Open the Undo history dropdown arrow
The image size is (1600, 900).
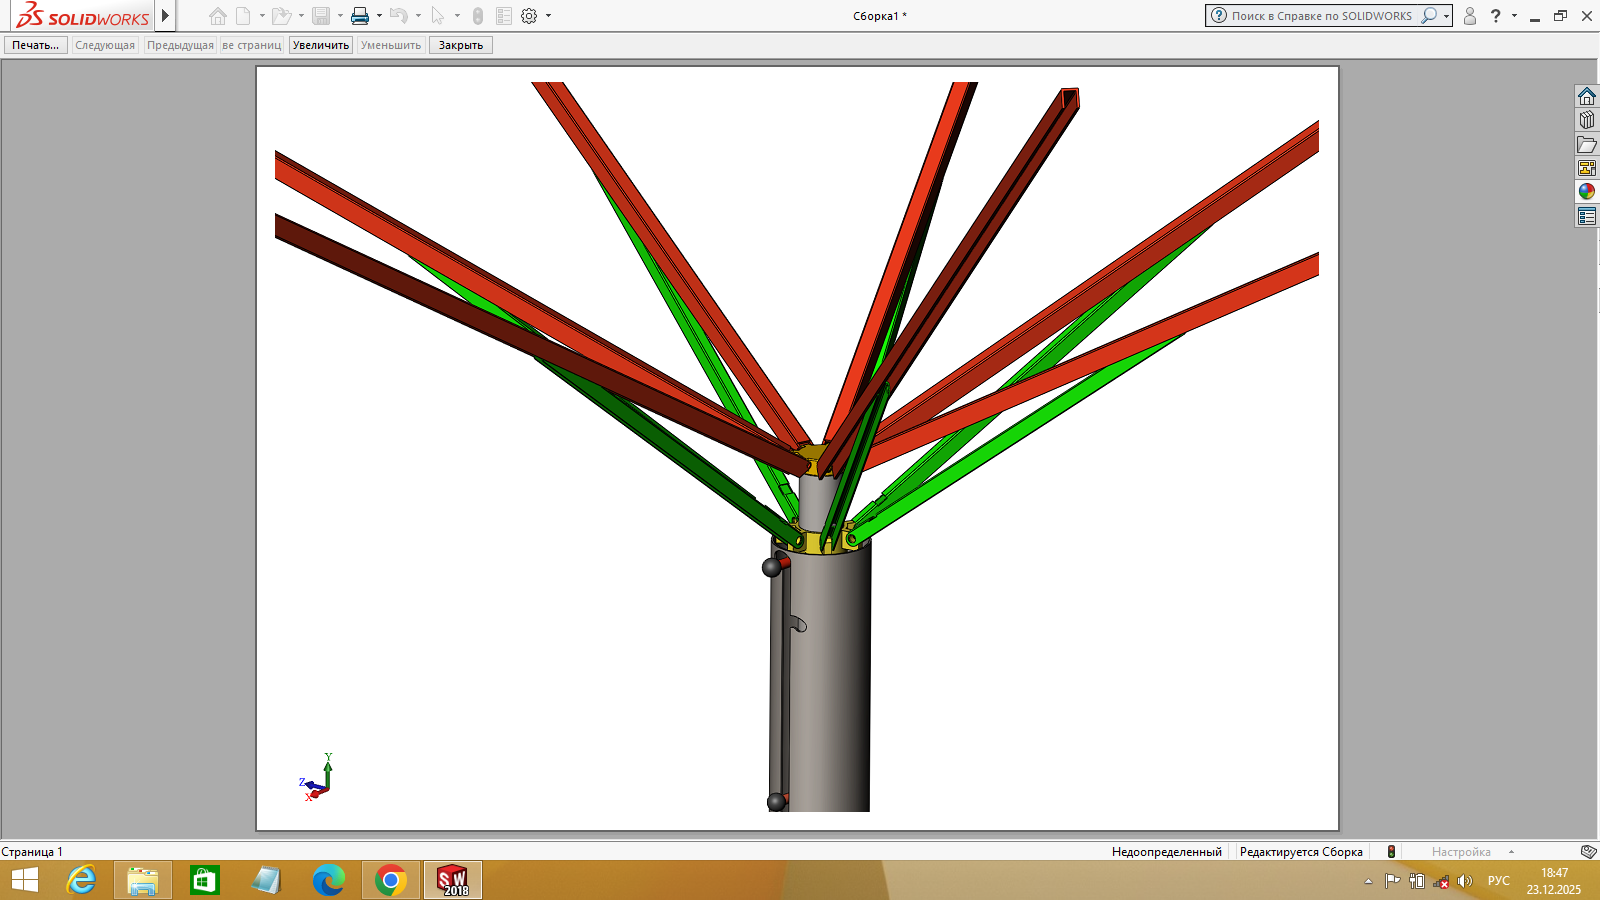click(418, 16)
